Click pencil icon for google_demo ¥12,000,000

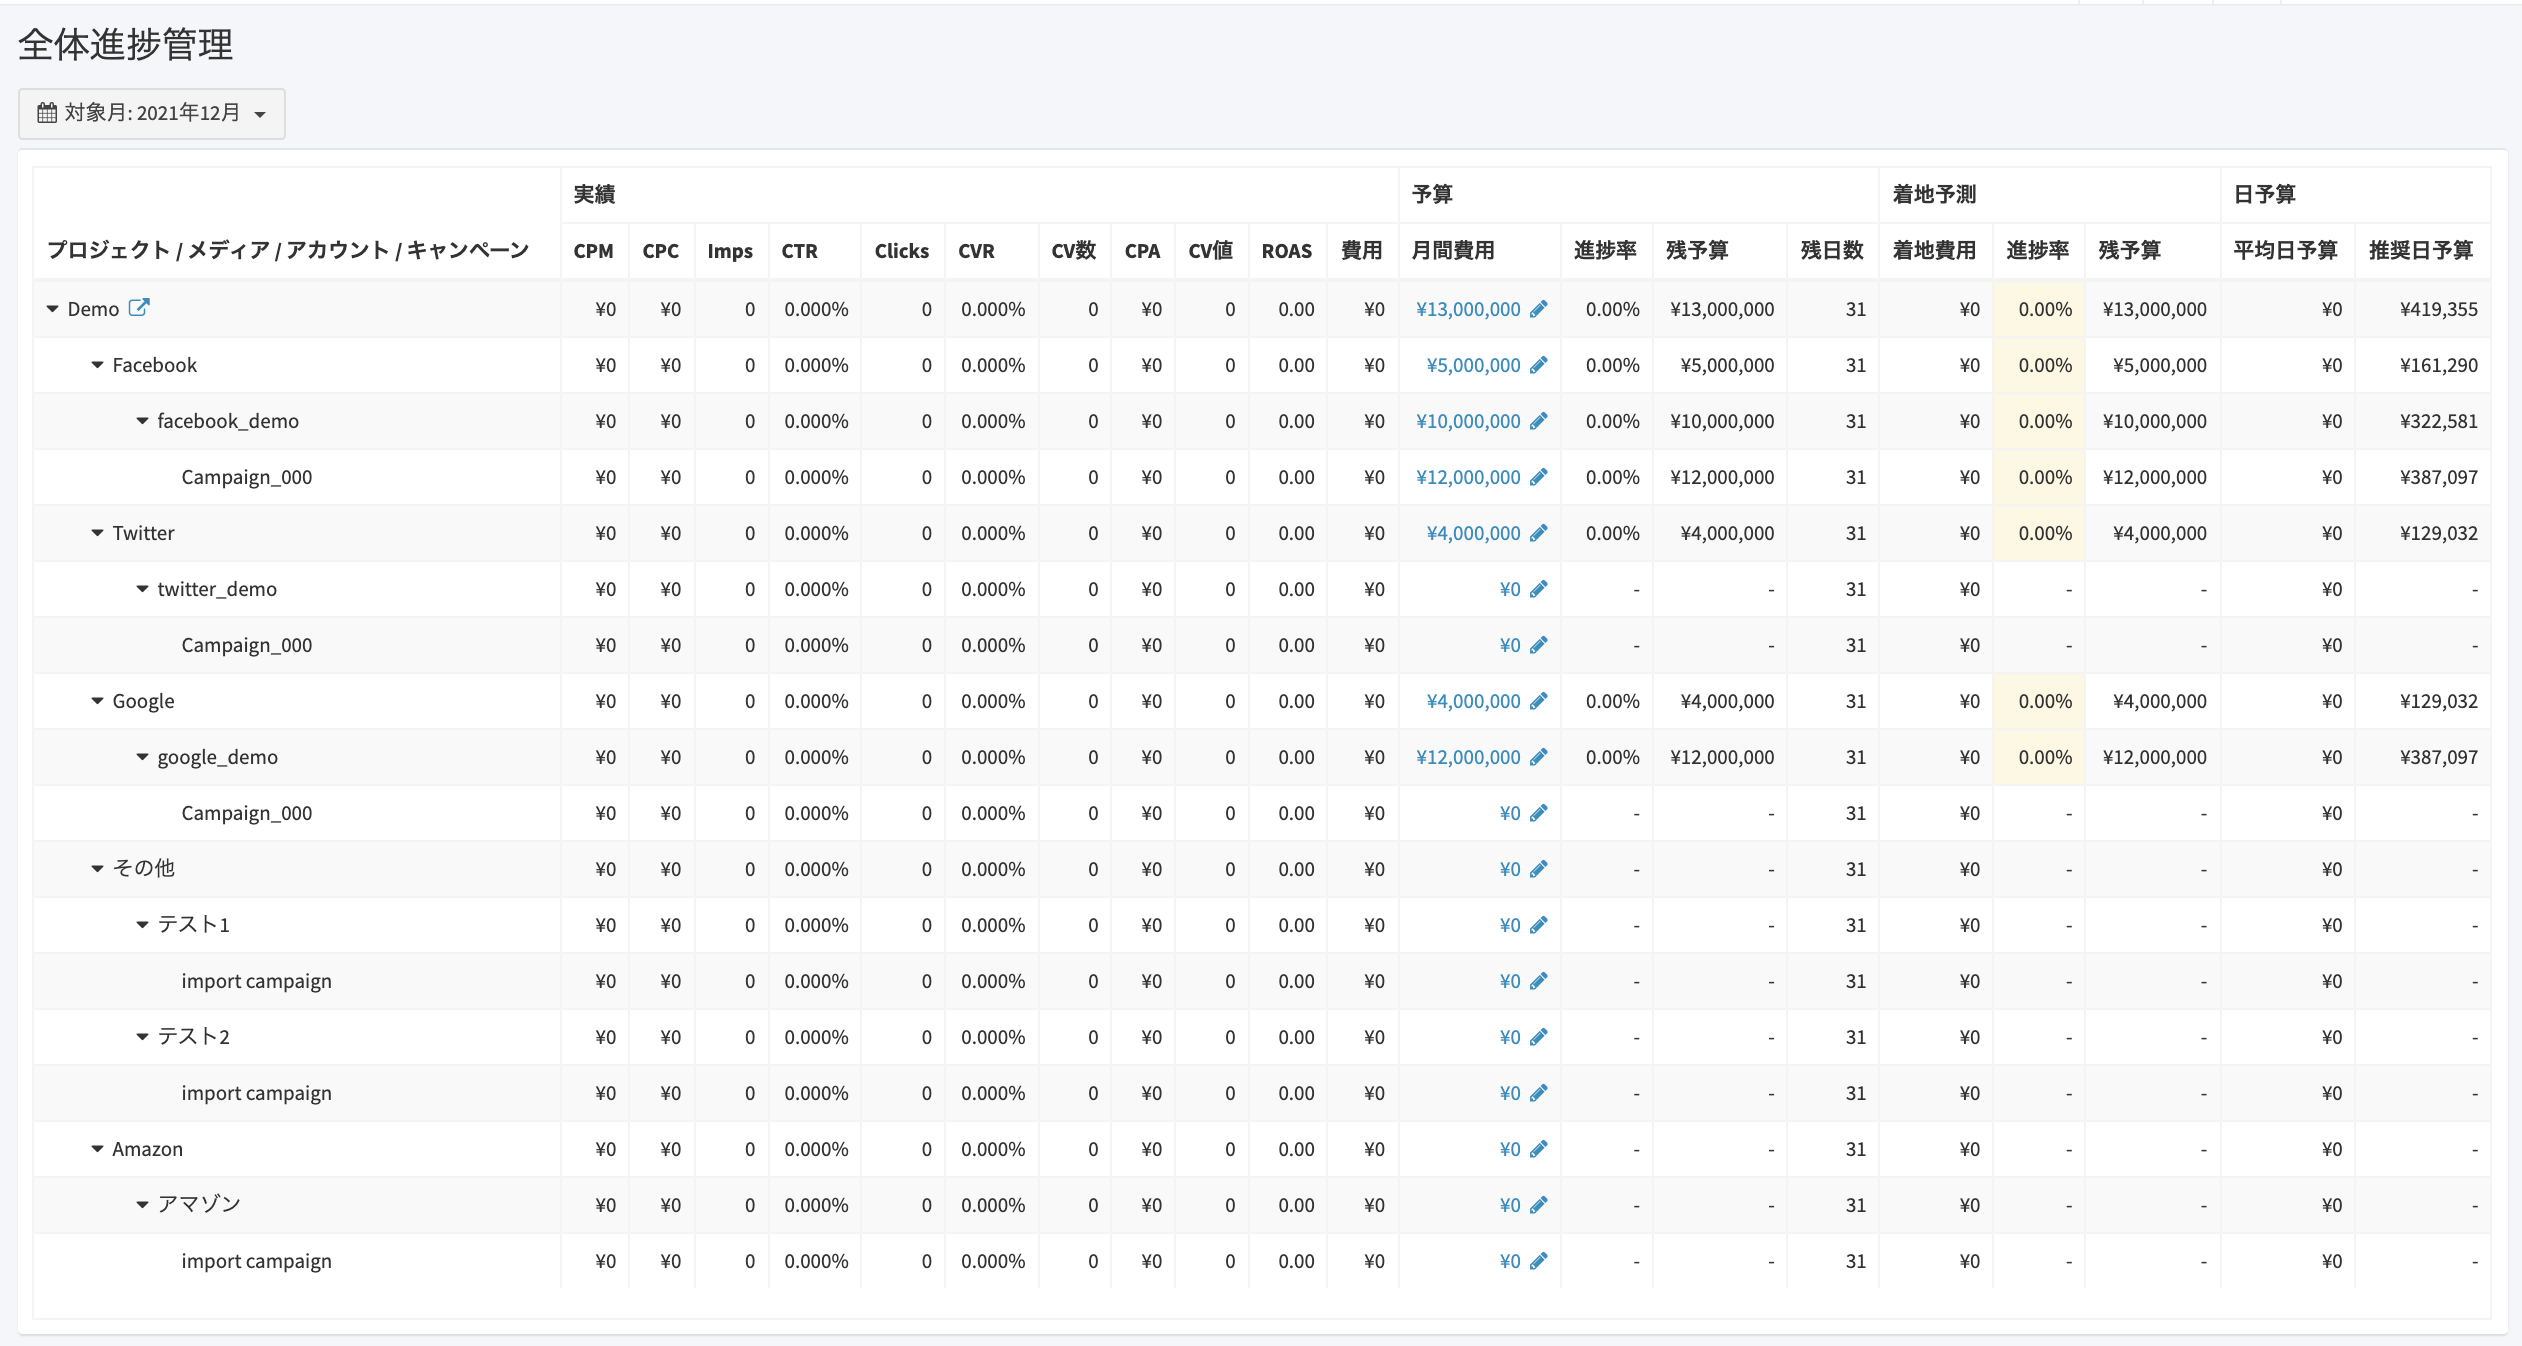point(1539,757)
